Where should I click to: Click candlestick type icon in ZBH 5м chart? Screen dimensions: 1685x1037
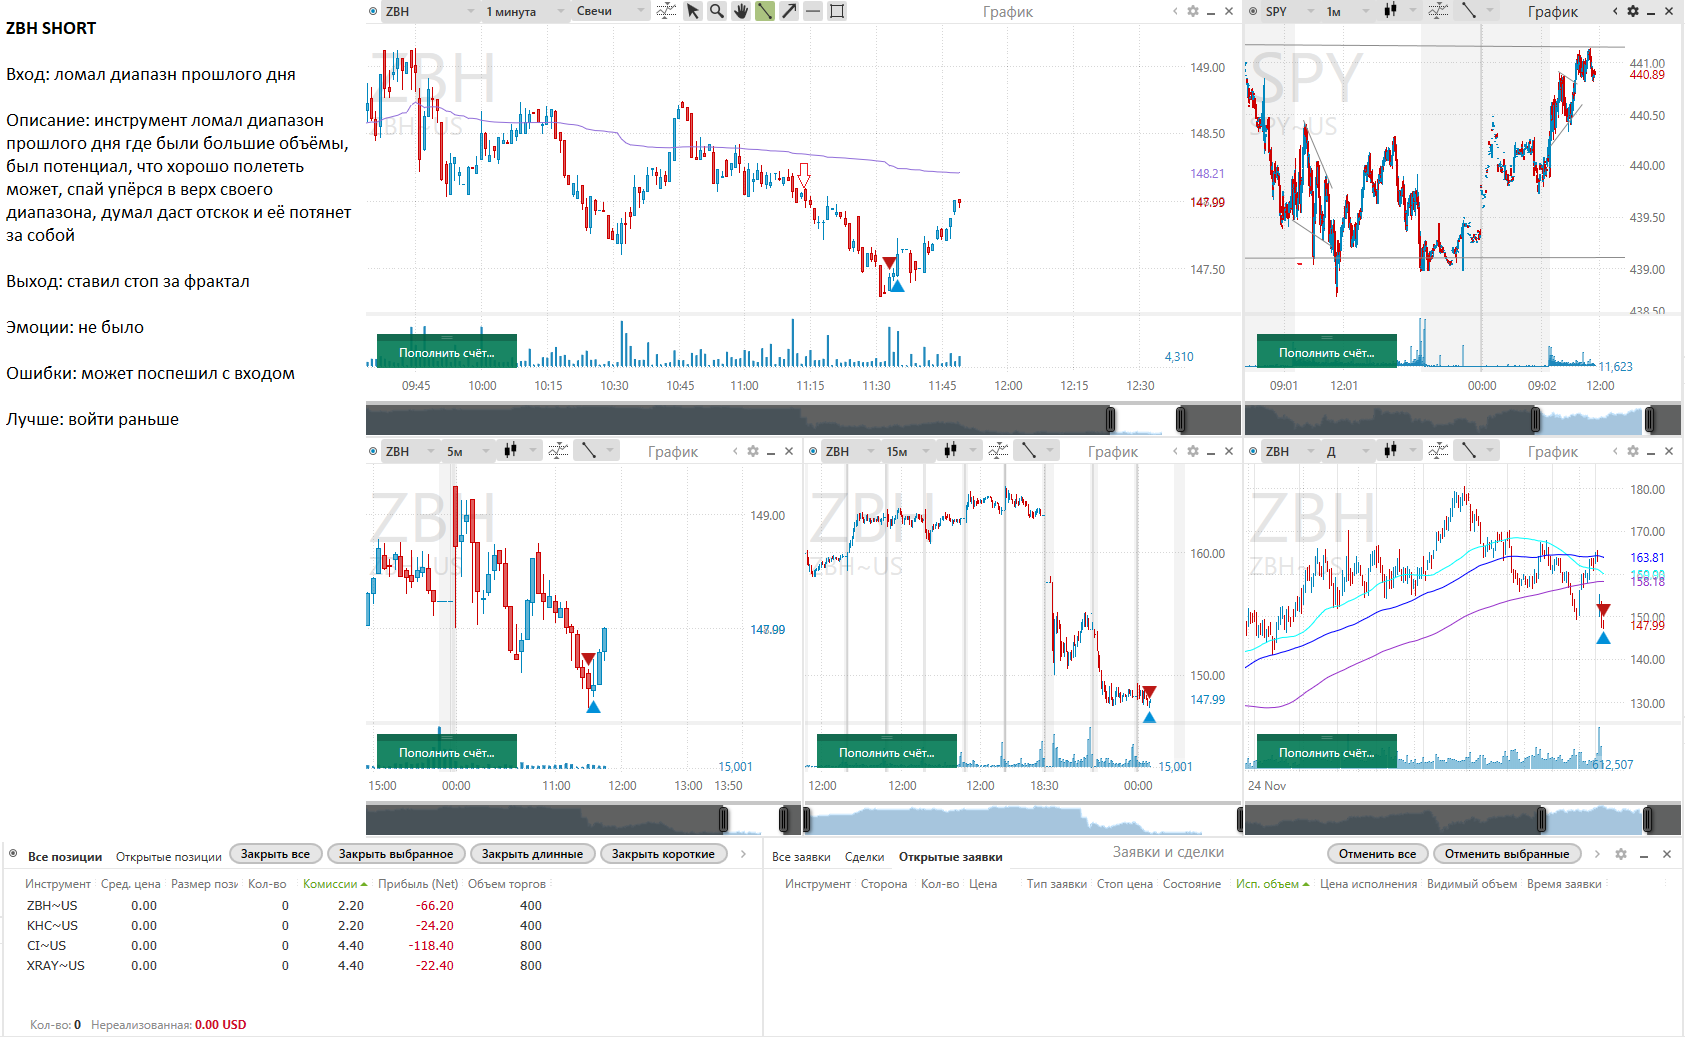click(510, 451)
